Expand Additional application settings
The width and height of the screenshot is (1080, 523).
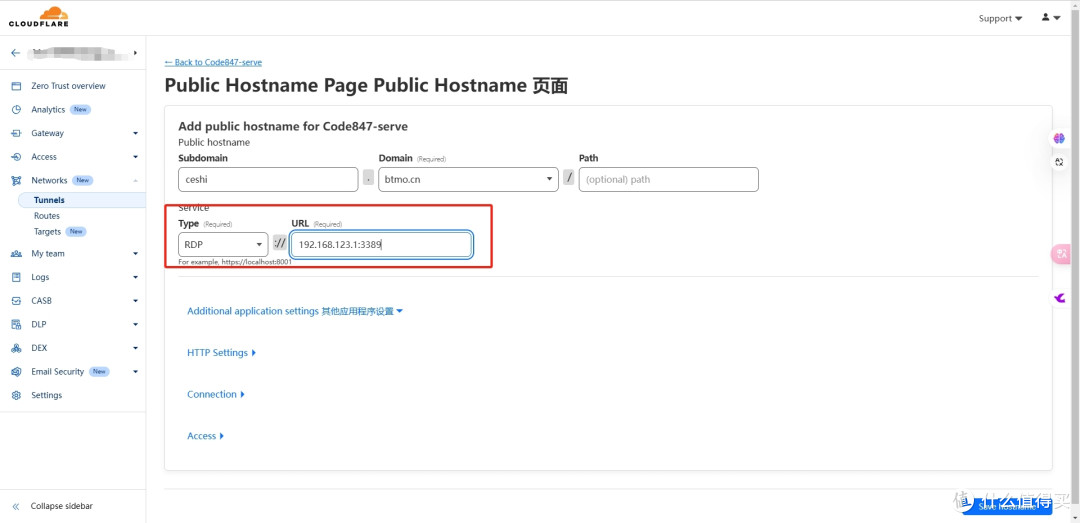pyautogui.click(x=295, y=311)
